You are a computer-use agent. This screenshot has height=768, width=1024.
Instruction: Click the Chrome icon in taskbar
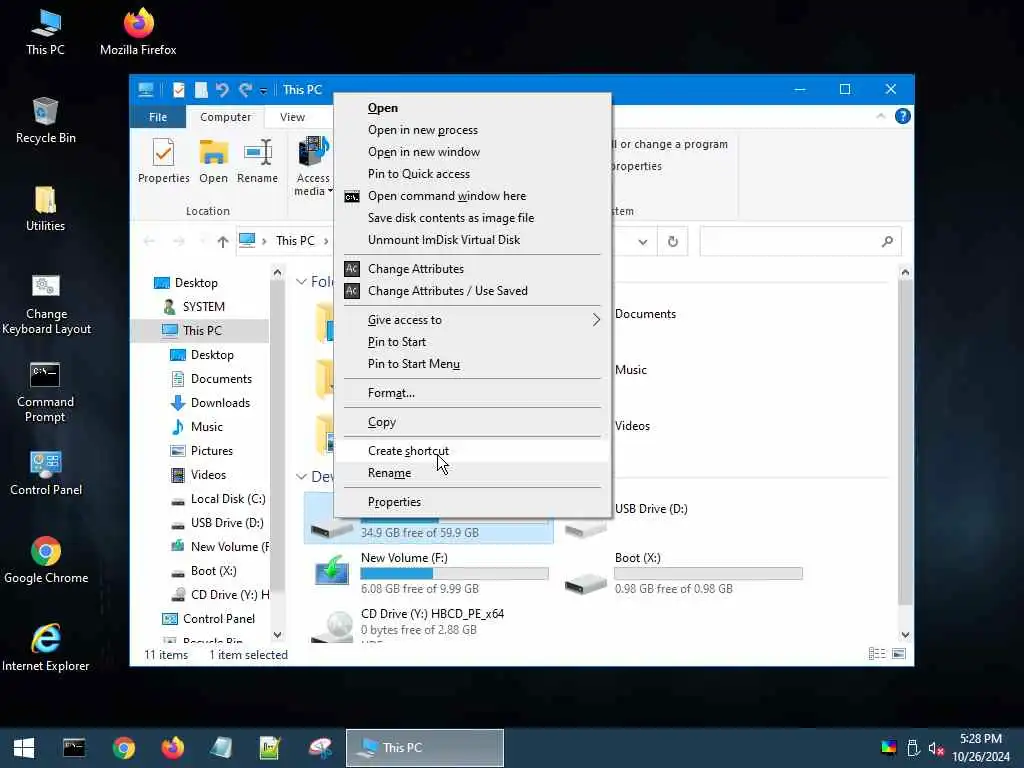click(x=123, y=748)
